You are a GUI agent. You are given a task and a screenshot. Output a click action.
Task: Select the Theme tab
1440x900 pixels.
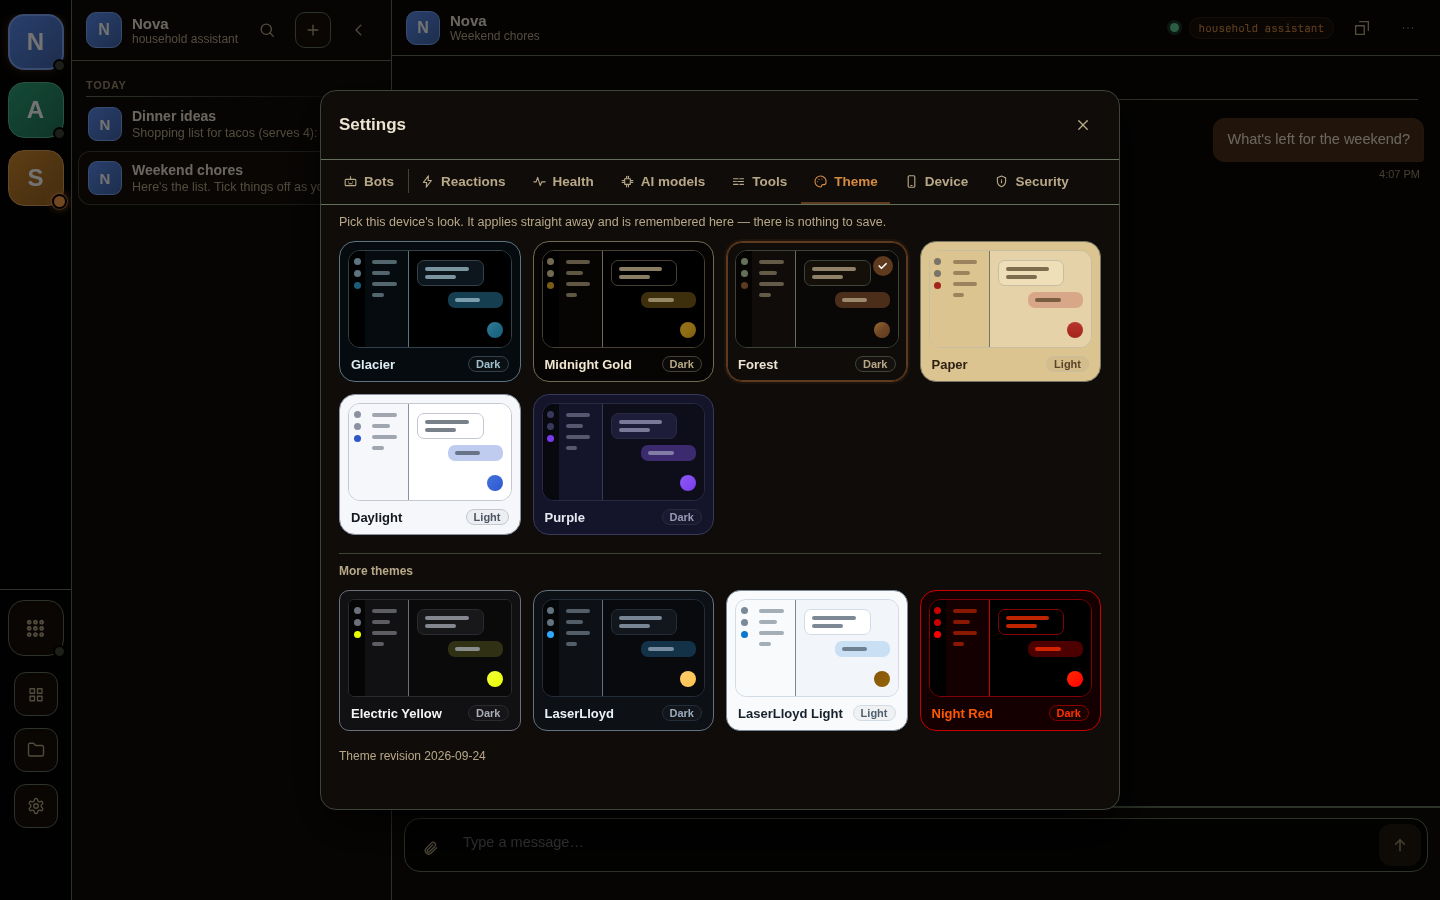[846, 182]
